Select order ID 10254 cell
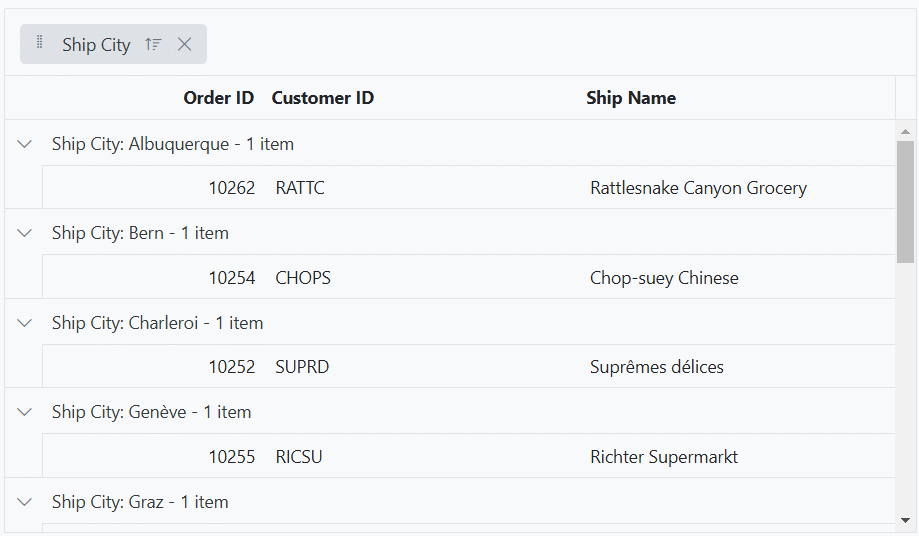919x536 pixels. pyautogui.click(x=231, y=278)
